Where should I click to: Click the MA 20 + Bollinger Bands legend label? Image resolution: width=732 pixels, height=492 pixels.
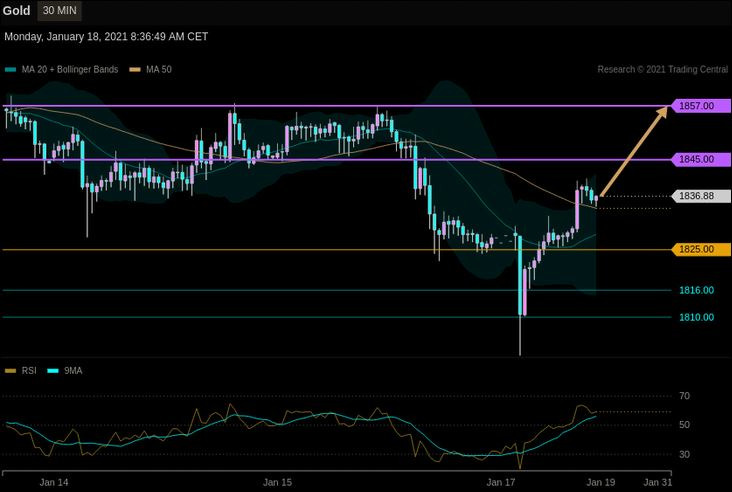(70, 70)
